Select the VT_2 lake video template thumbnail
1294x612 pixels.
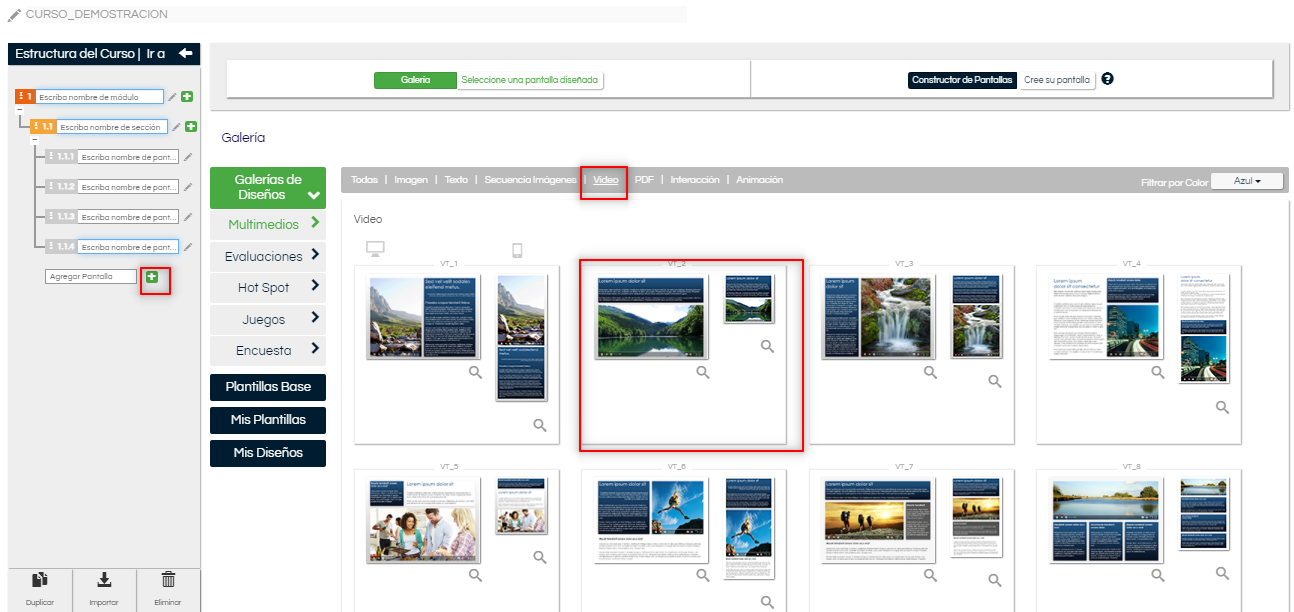(x=651, y=318)
